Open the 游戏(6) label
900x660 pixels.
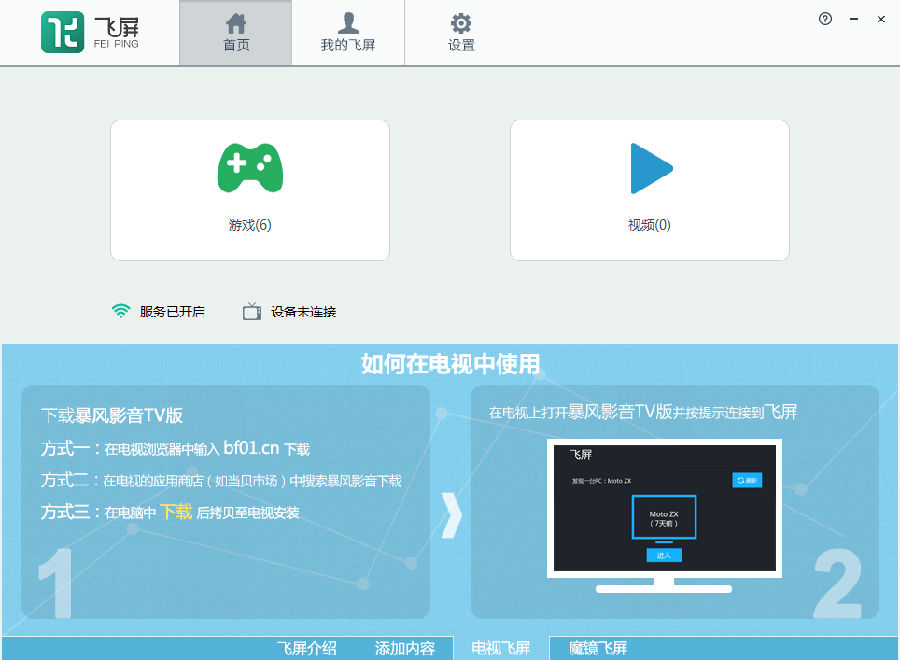pos(250,225)
